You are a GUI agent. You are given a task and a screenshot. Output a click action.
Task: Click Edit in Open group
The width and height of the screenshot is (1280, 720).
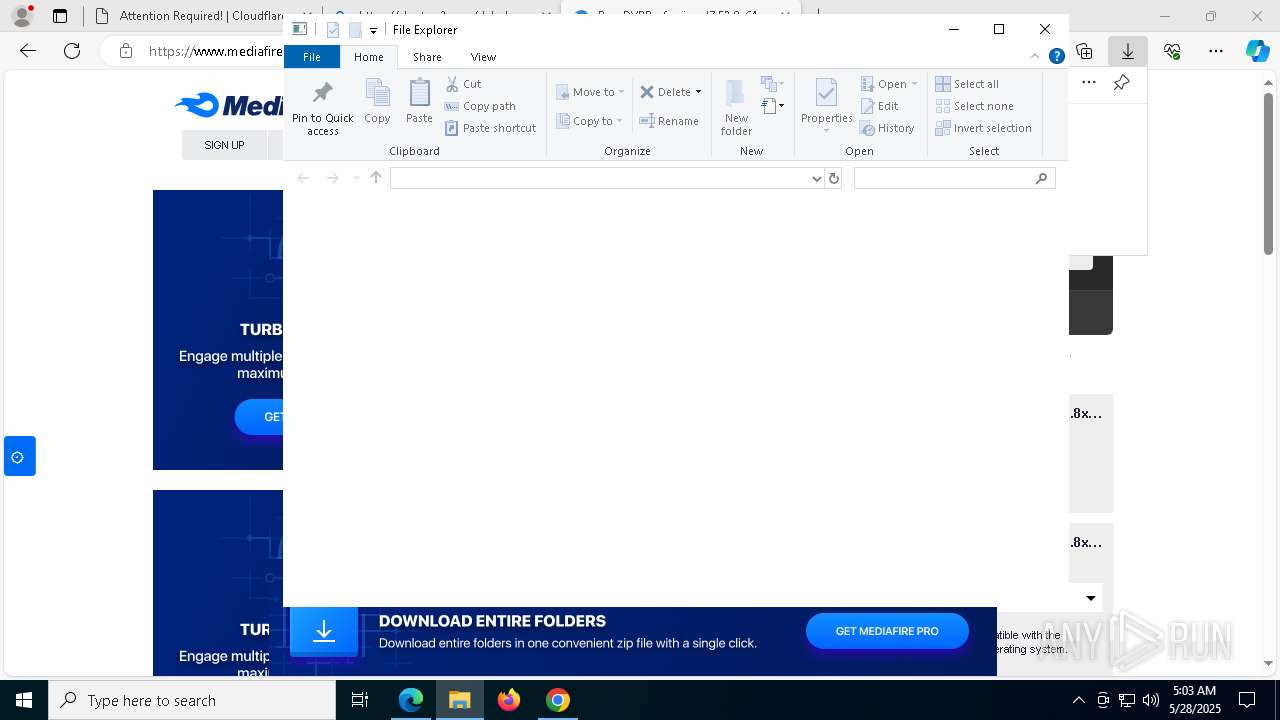coord(879,106)
